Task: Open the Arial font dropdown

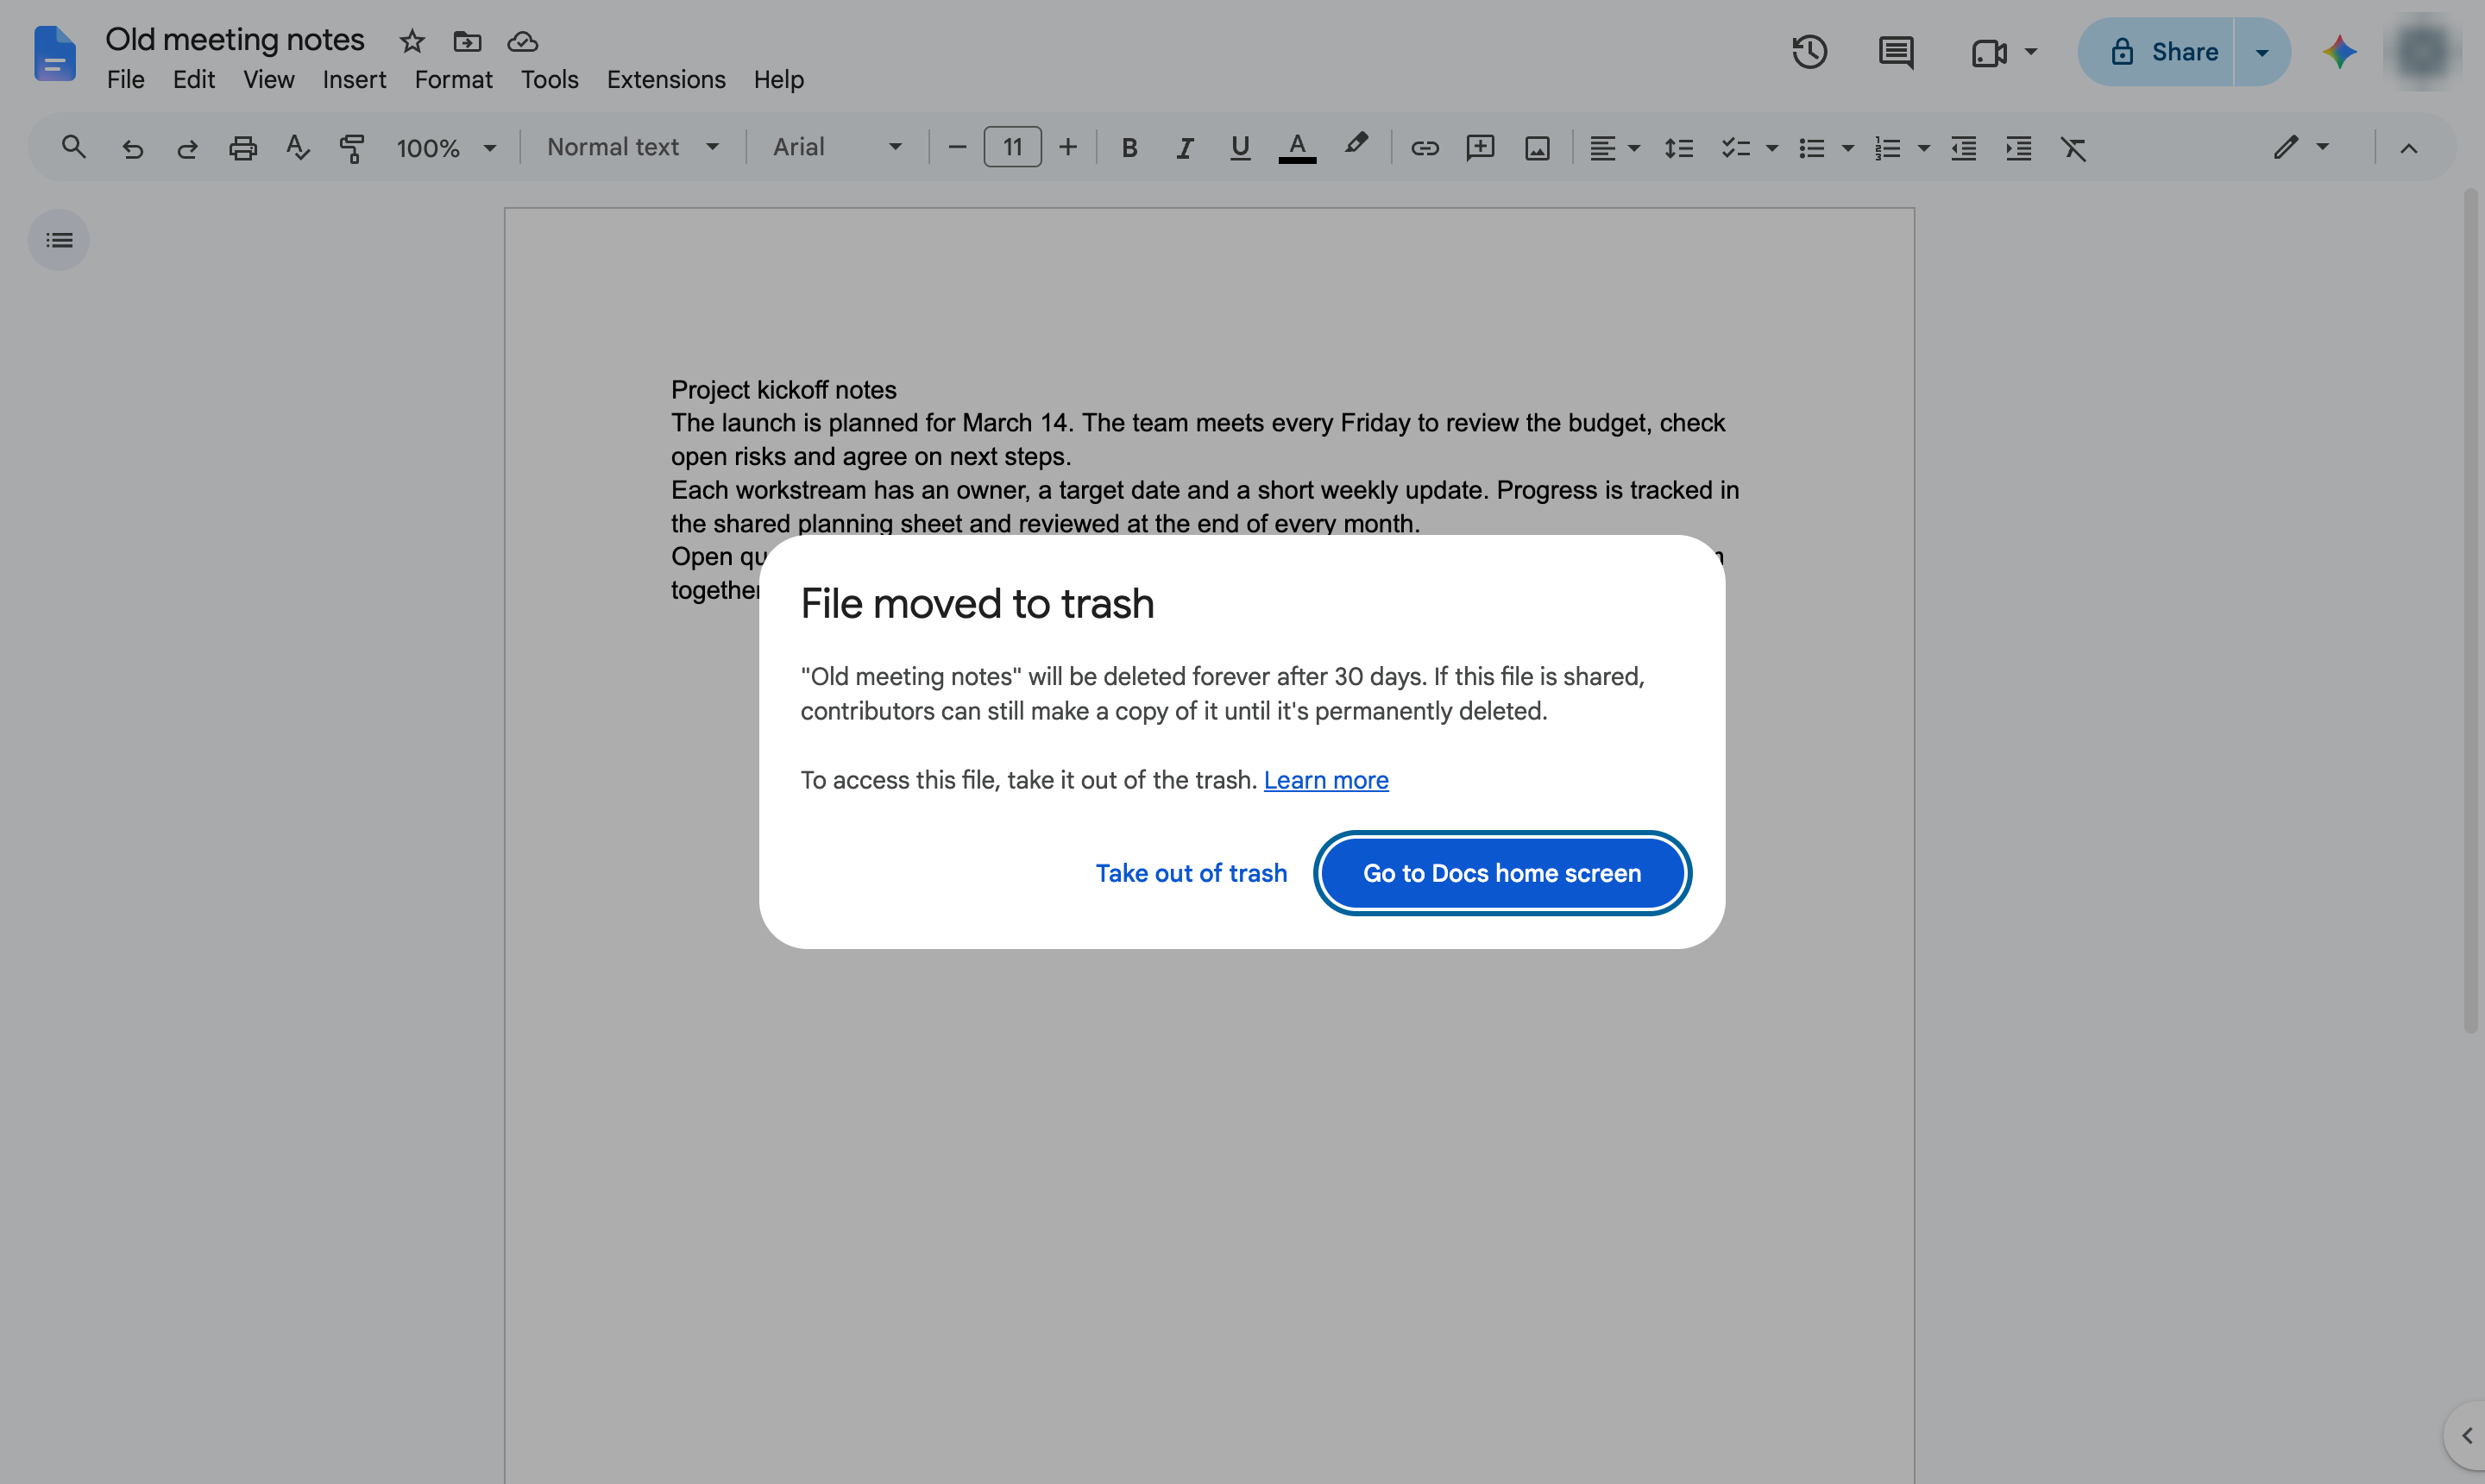Action: (837, 148)
